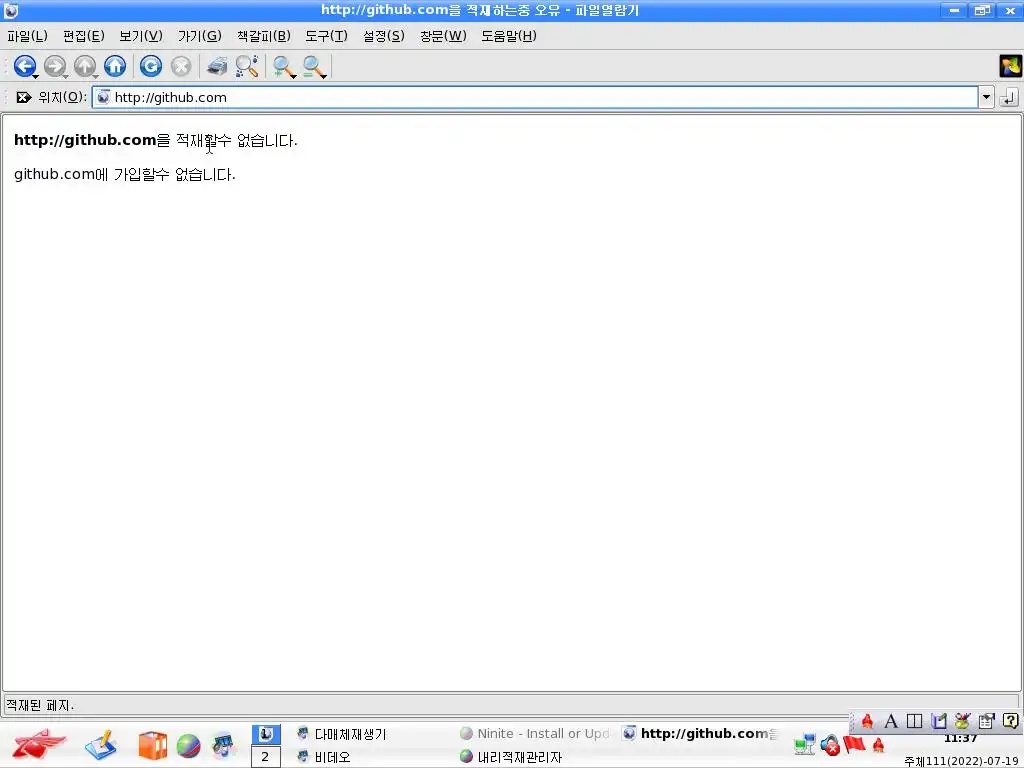1024x768 pixels.
Task: Click the greyed Up arrow button
Action: (x=84, y=65)
